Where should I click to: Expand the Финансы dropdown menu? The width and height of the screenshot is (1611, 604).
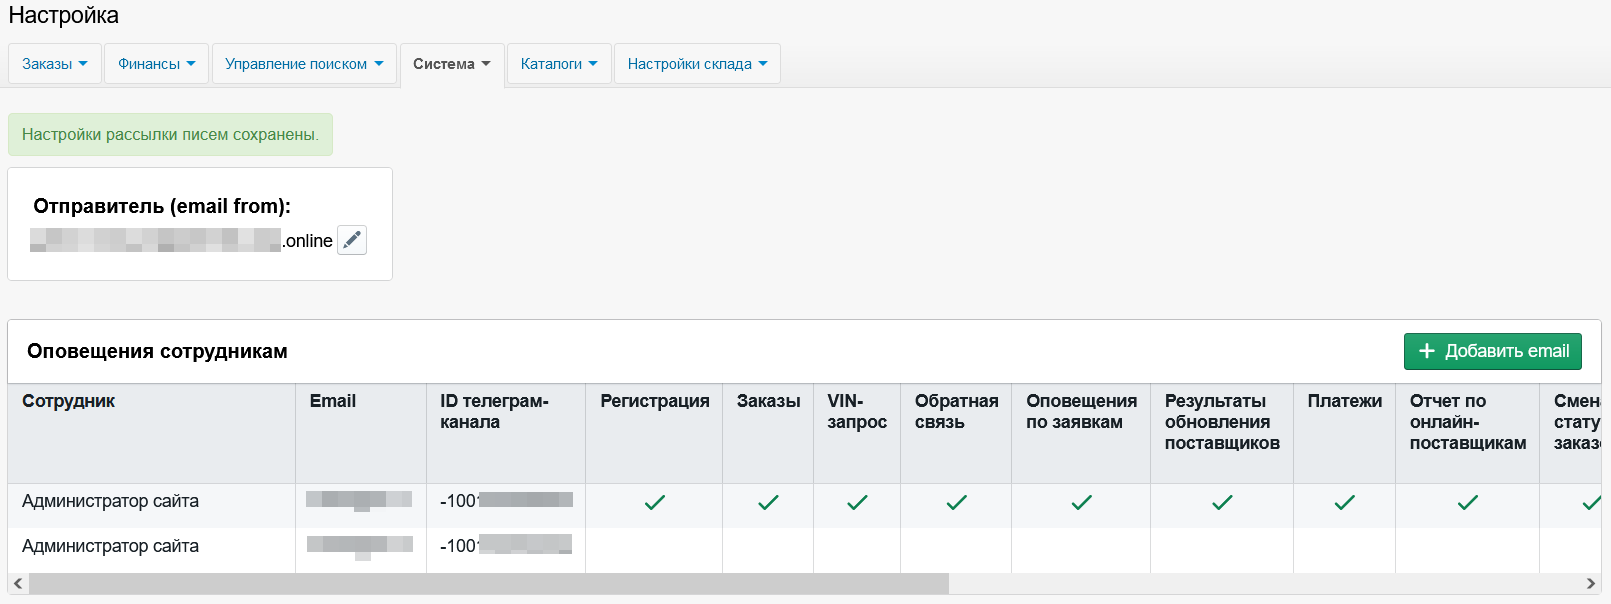(x=156, y=64)
